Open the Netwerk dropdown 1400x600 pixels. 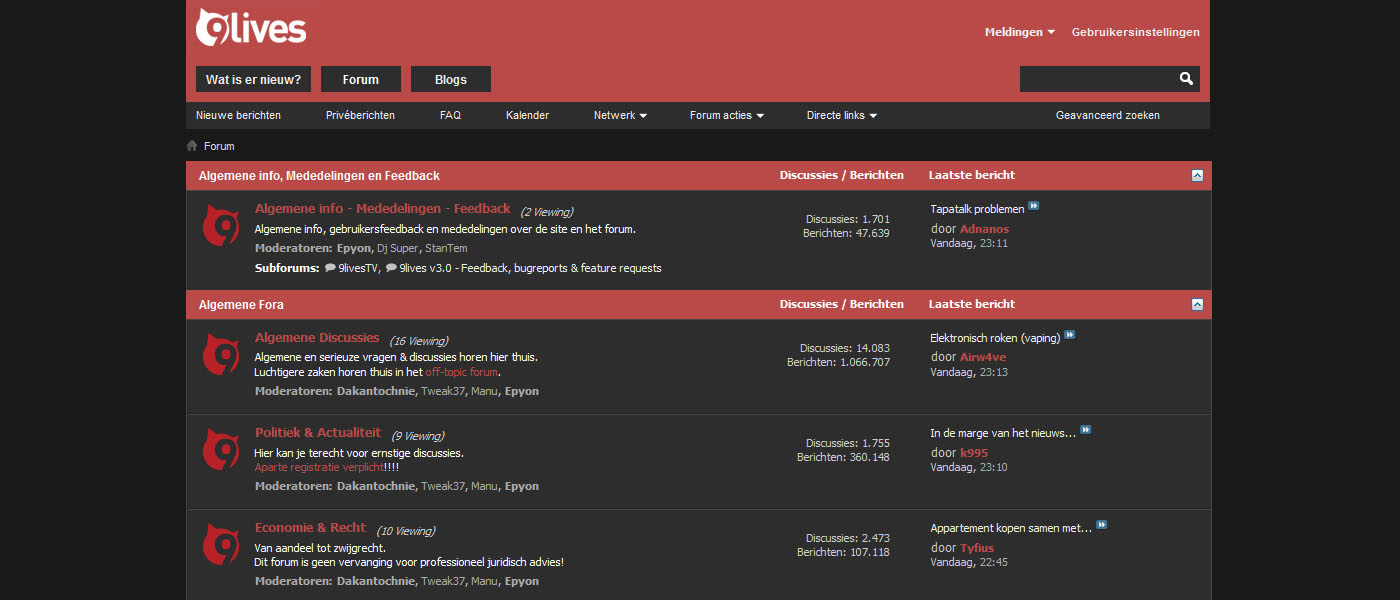[620, 115]
